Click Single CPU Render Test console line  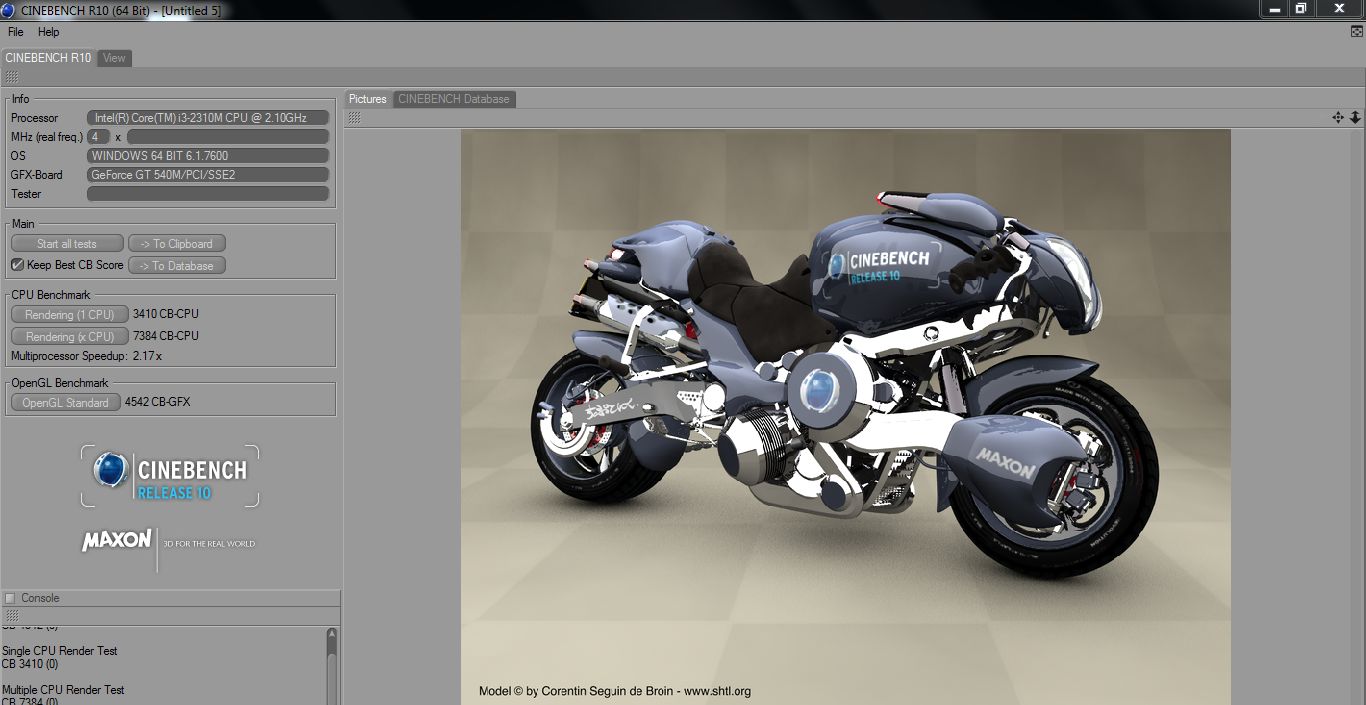click(x=60, y=651)
